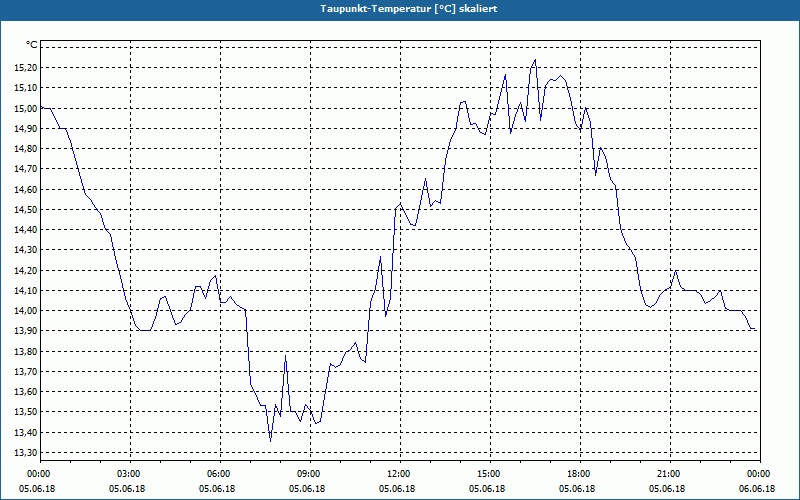
Task: Click the 14,80 y-axis value
Action: click(26, 148)
